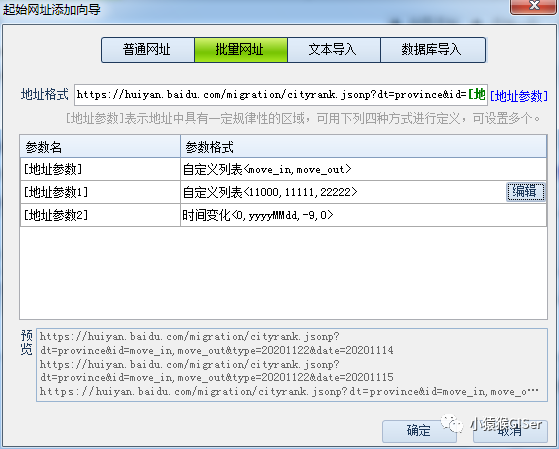Select the [地址参数] row name cell

[x=100, y=169]
